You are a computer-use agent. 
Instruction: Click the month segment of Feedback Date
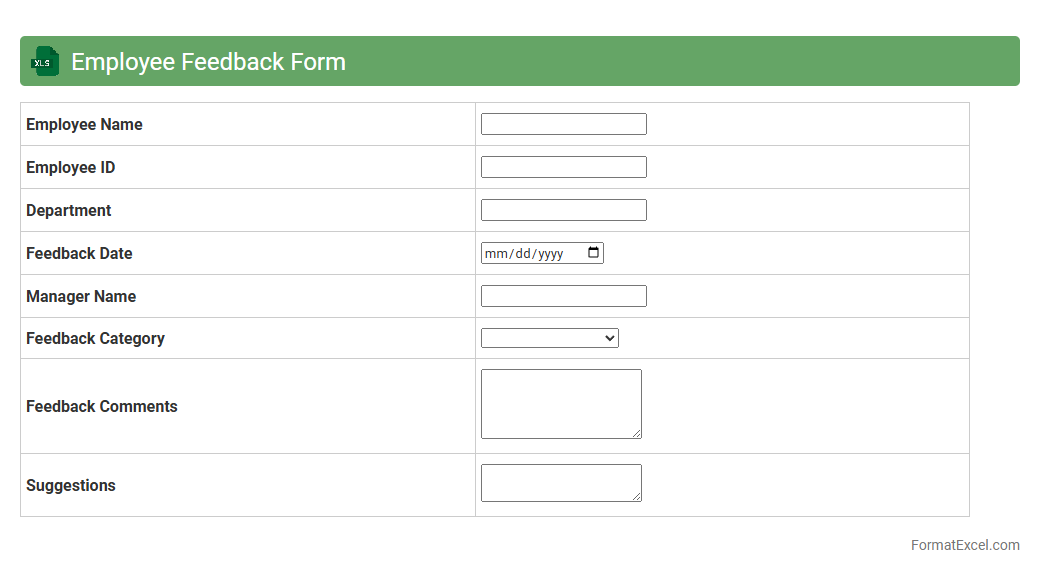coord(495,254)
